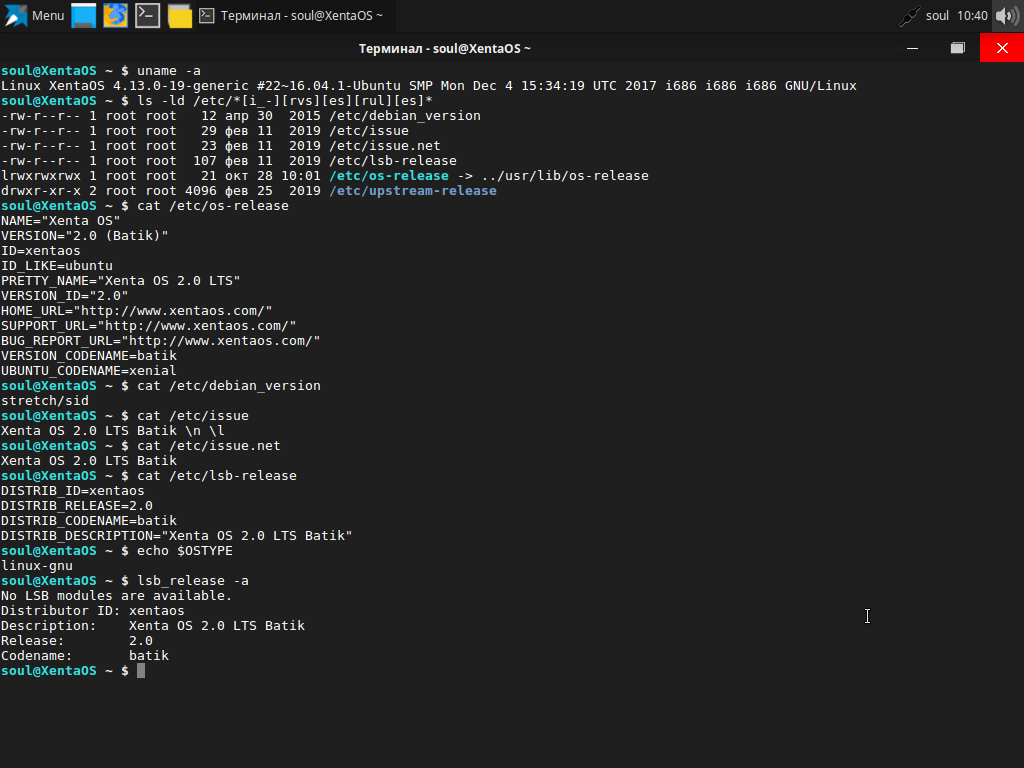The width and height of the screenshot is (1024, 768).
Task: Click the 10:40 clock in the panel
Action: (x=972, y=16)
